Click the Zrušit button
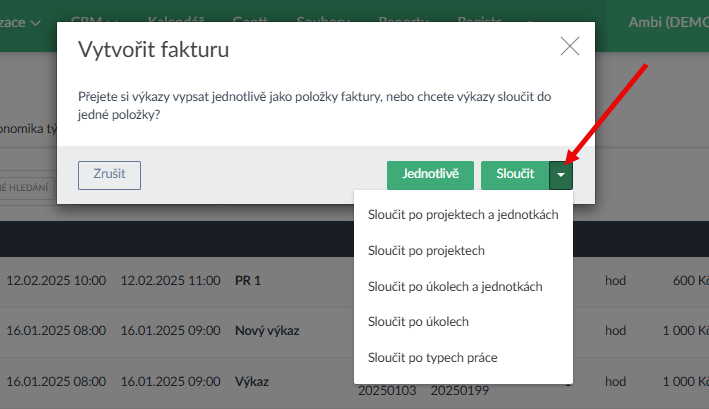Image resolution: width=709 pixels, height=409 pixels. (x=109, y=174)
